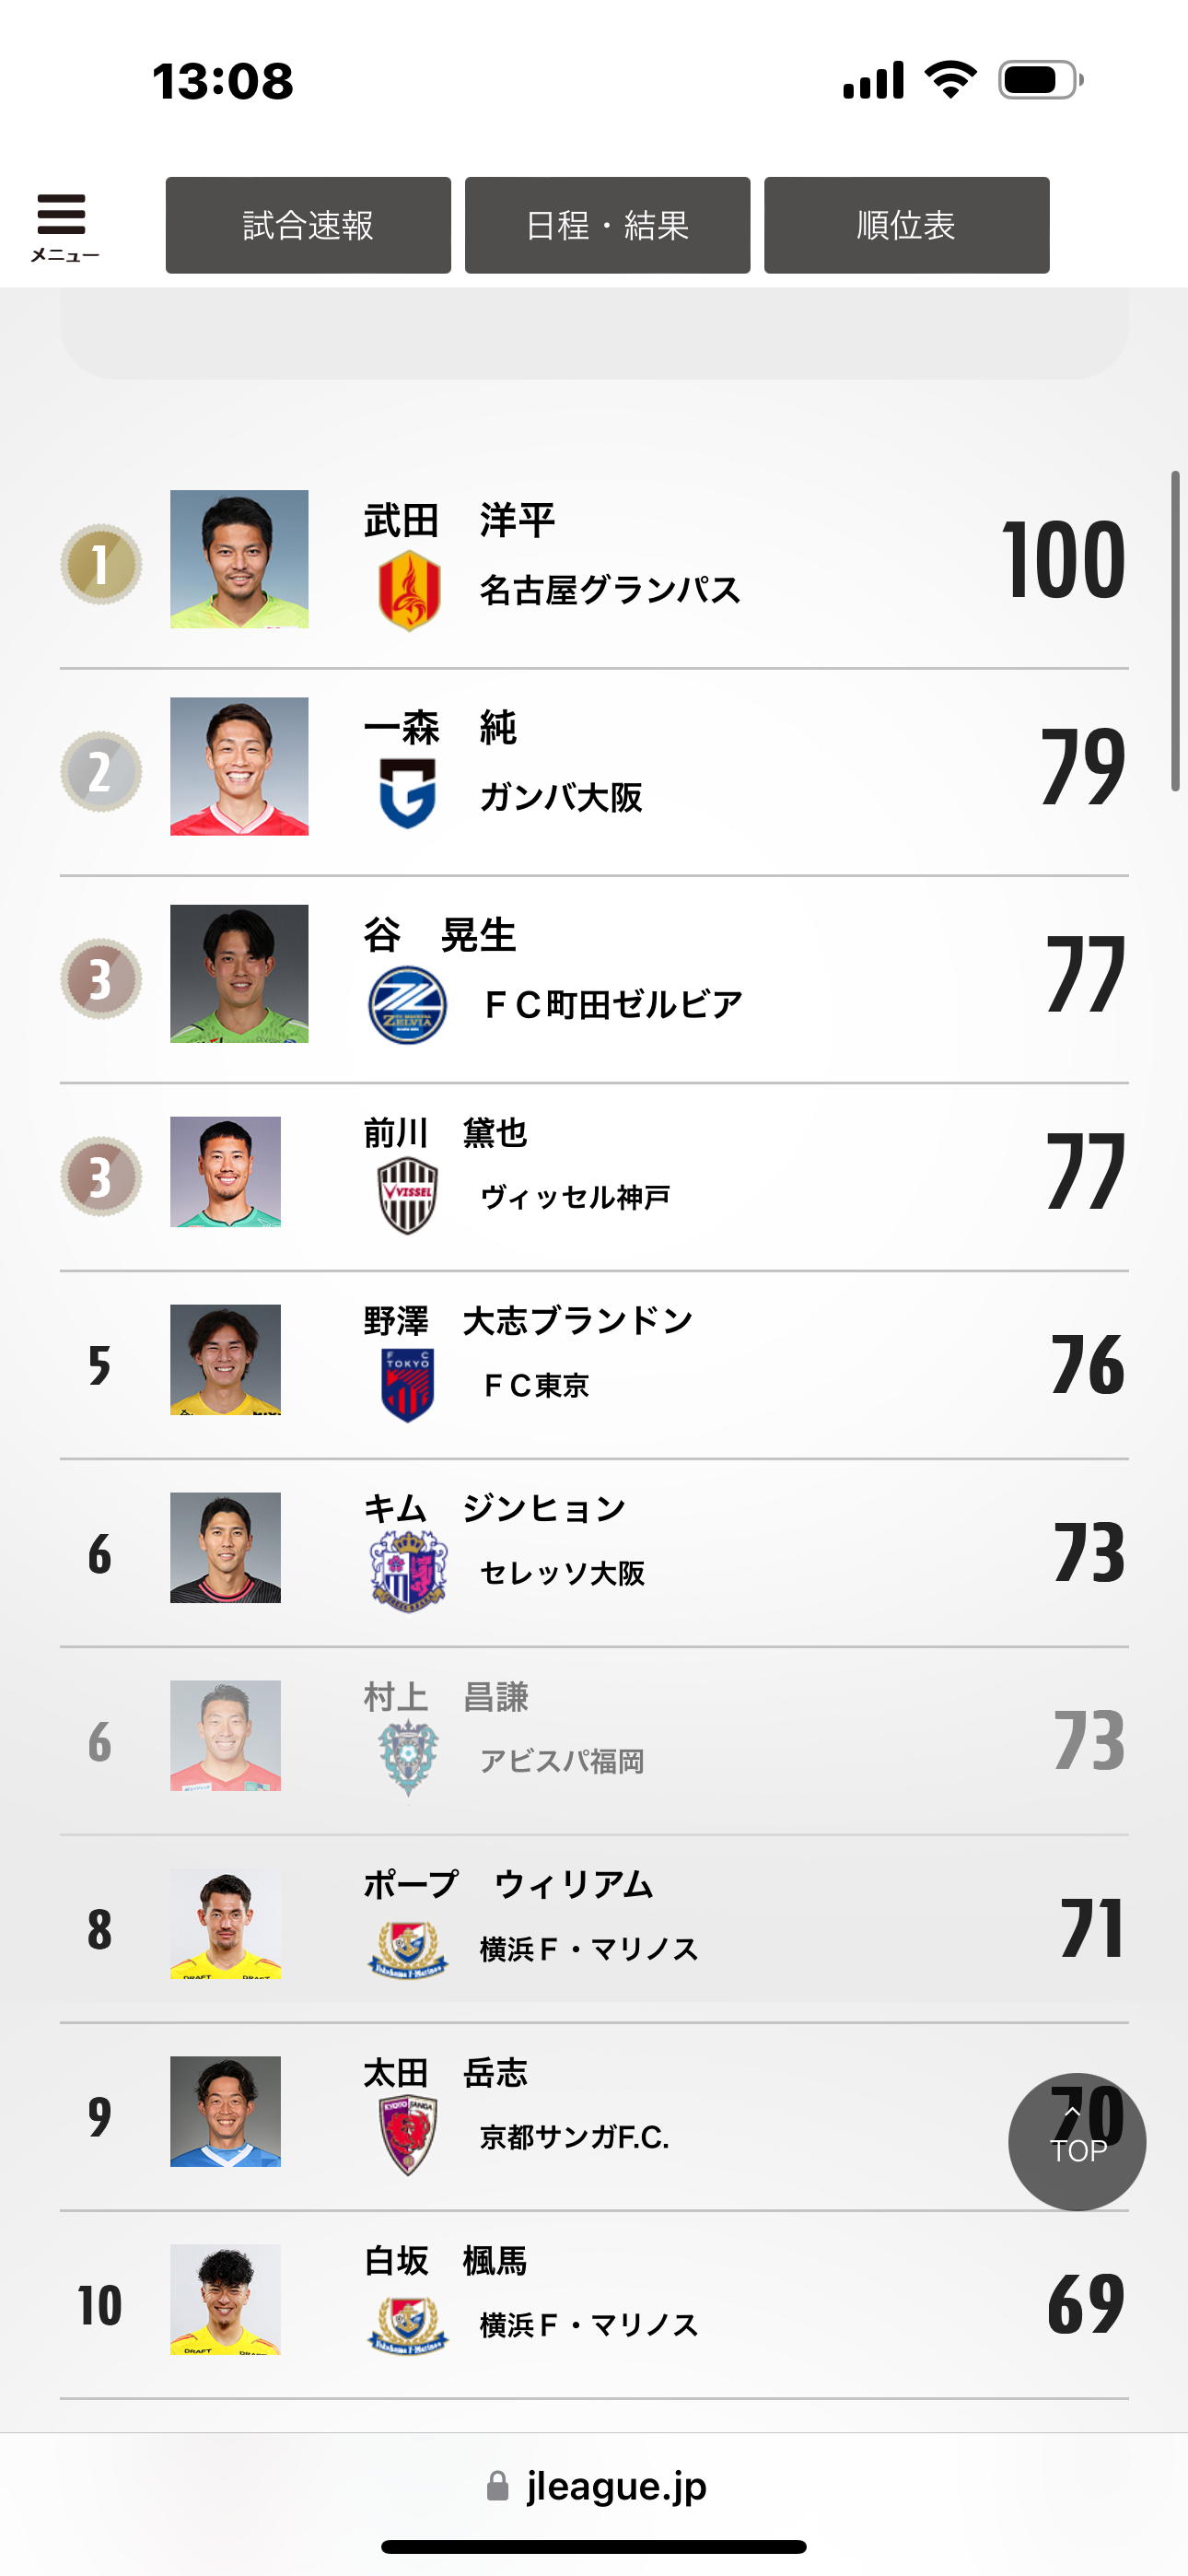Open player 一森 純 name link
This screenshot has width=1188, height=2576.
[440, 728]
